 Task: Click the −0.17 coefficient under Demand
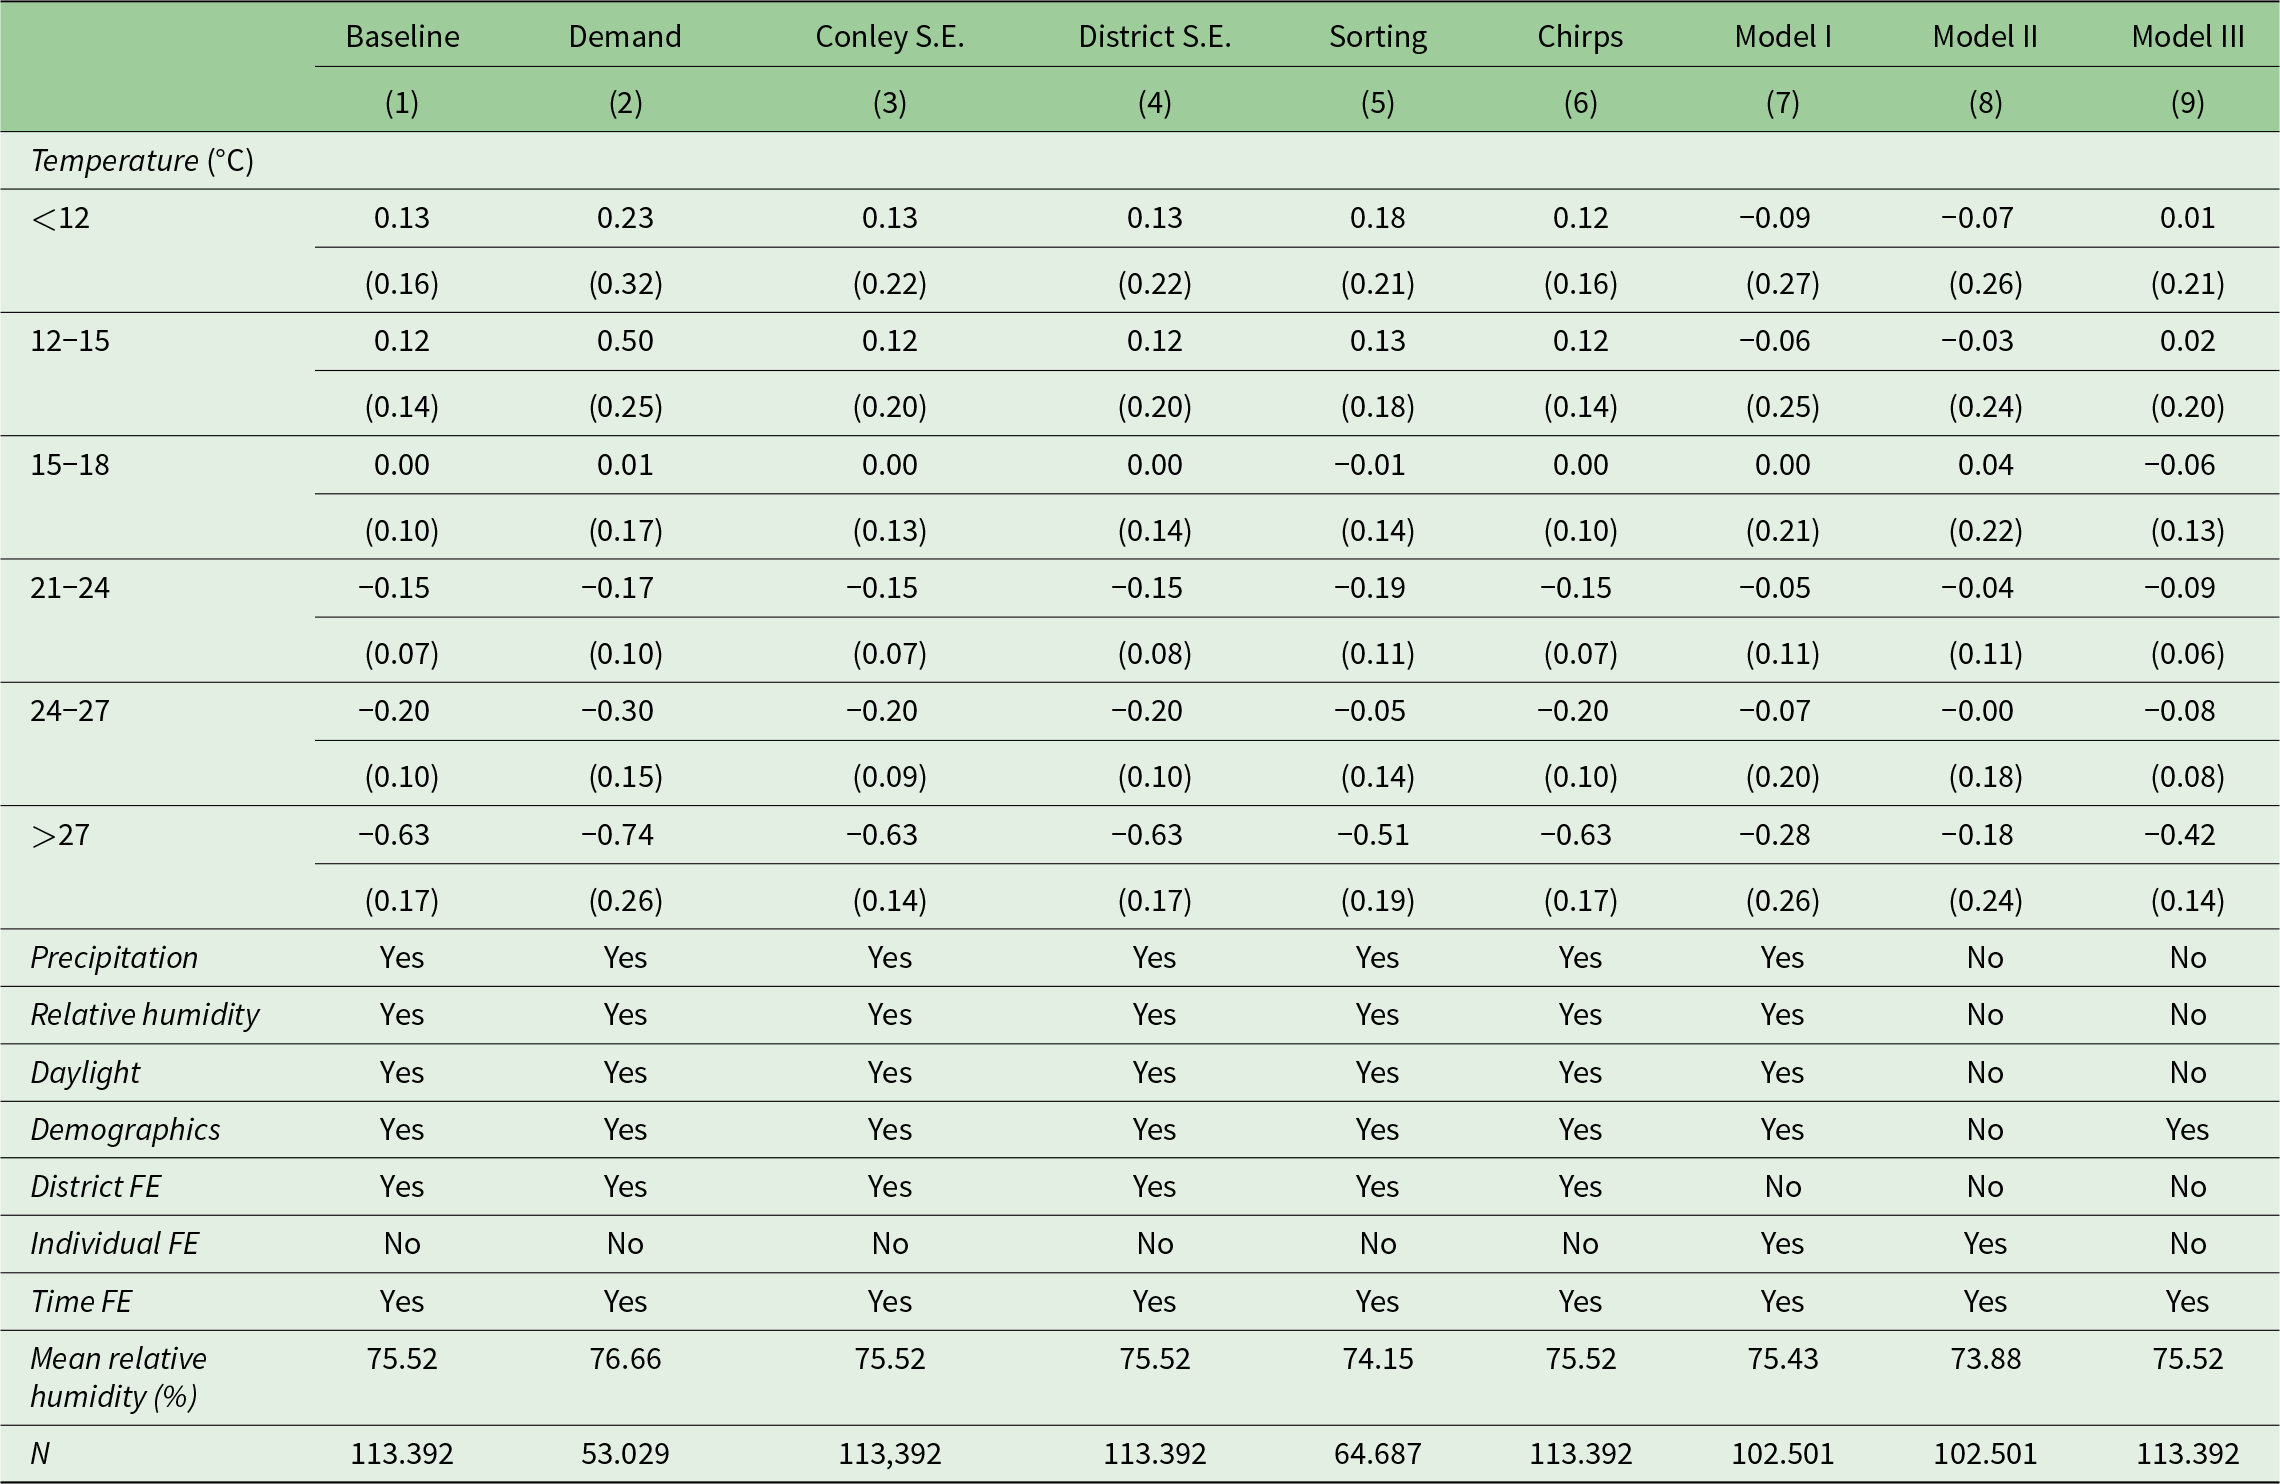point(618,588)
